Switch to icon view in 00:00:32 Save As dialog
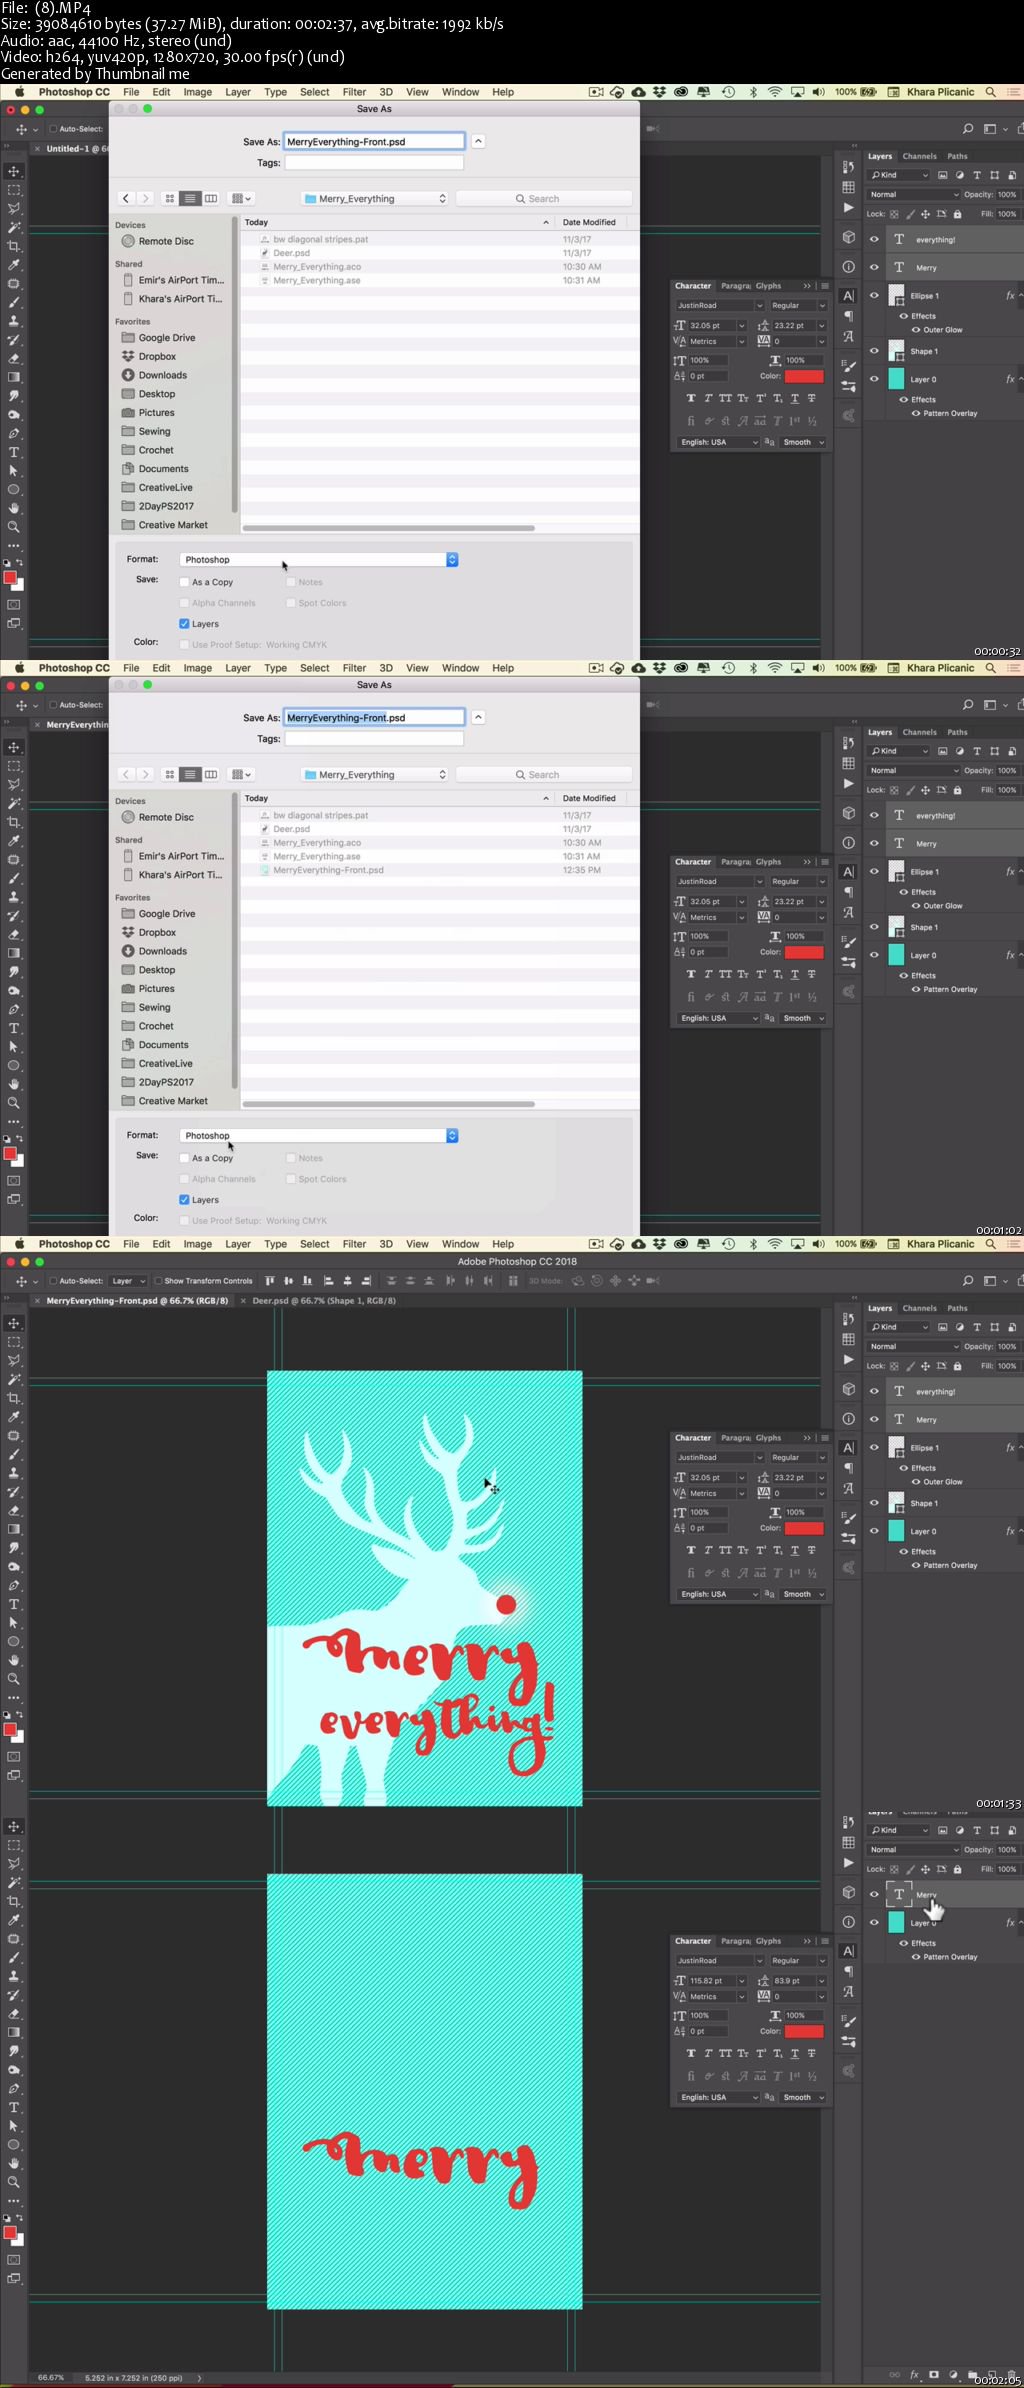1024x2388 pixels. (x=169, y=198)
